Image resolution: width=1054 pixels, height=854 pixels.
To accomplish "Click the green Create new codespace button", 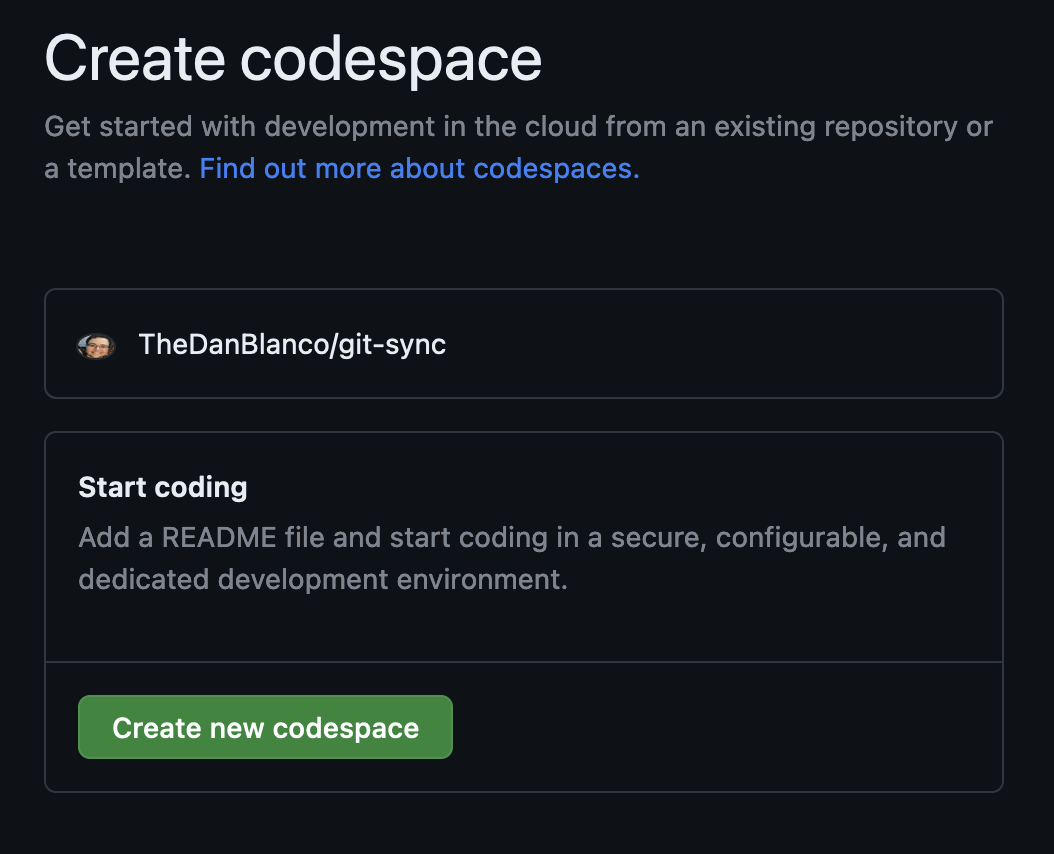I will click(x=265, y=727).
